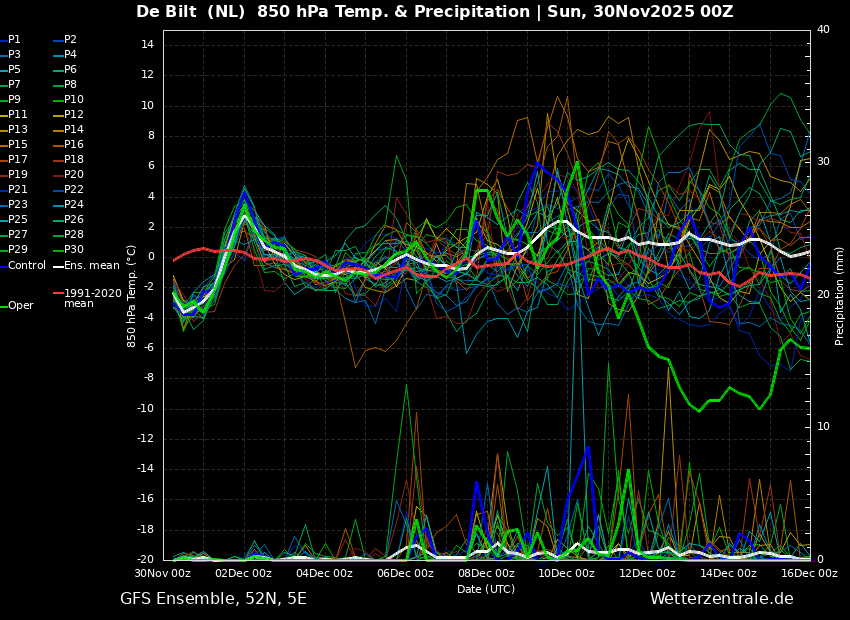Viewport: 850px width, 620px height.
Task: Select the 30Nov 00z date tick label
Action: (x=163, y=574)
